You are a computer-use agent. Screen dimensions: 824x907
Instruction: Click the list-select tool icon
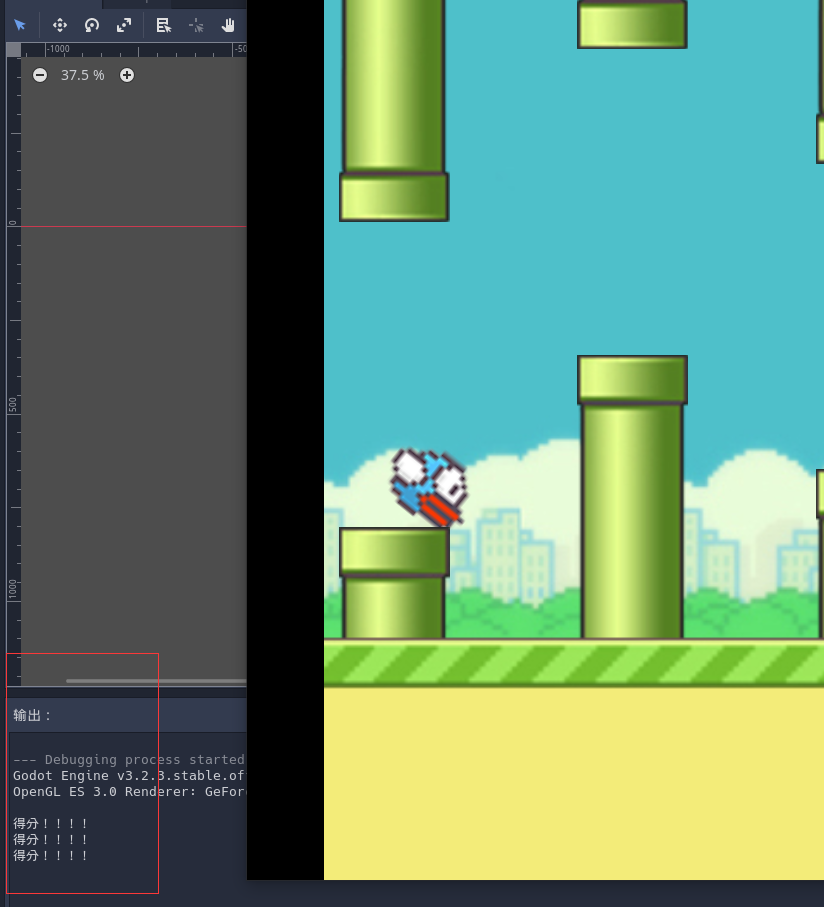click(164, 25)
